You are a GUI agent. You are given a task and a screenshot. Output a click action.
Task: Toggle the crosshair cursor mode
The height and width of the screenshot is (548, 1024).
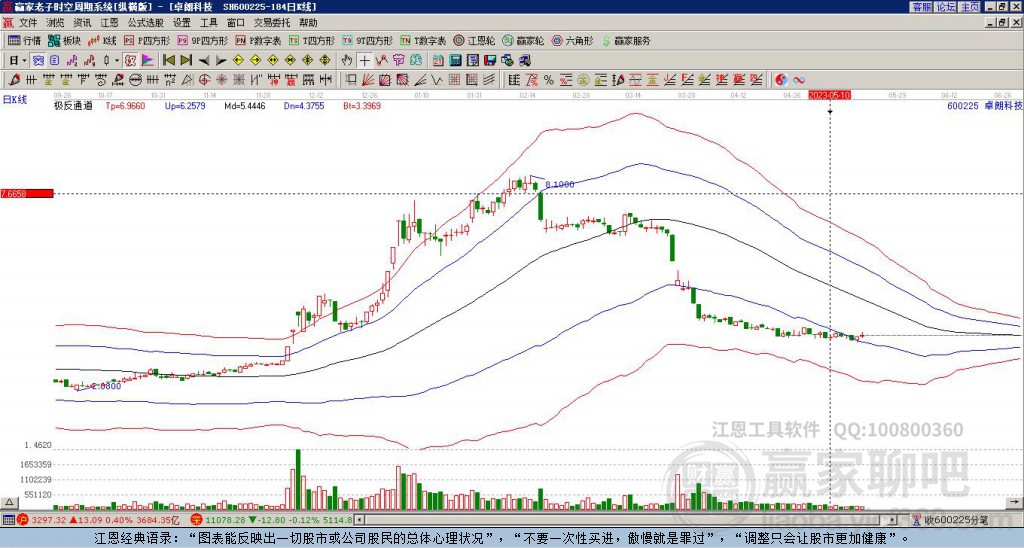(365, 60)
